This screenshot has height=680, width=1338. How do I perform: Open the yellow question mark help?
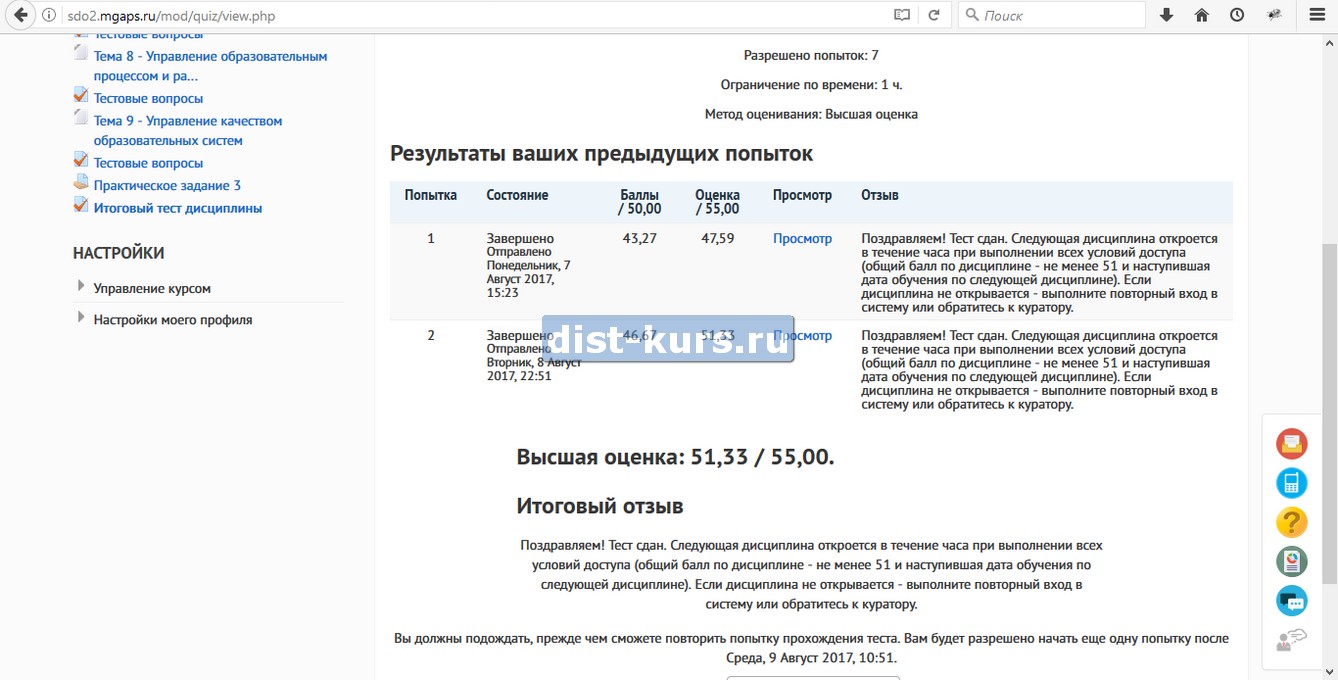coord(1292,522)
